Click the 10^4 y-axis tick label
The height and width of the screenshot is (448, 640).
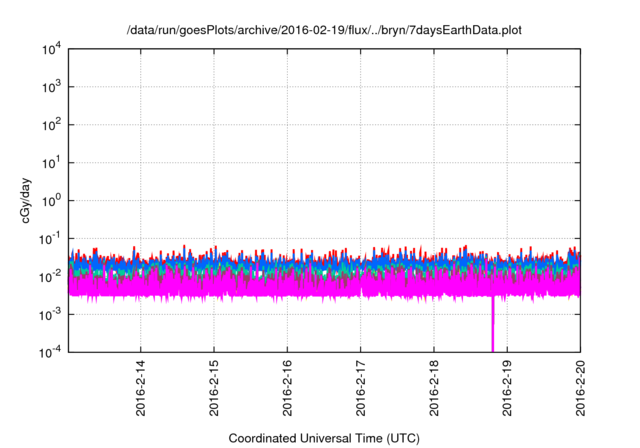[51, 49]
